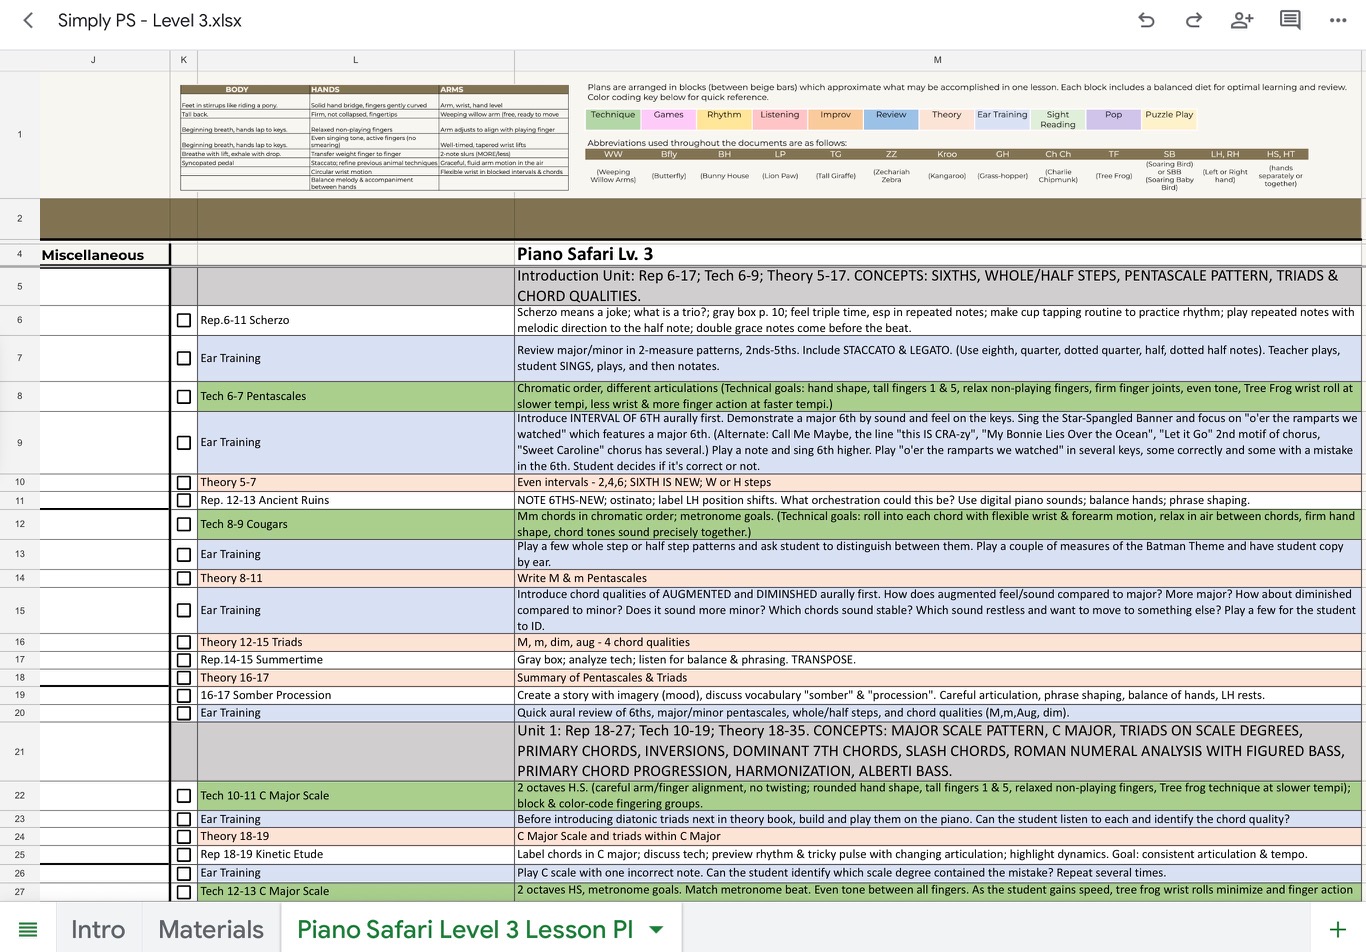Viewport: 1366px width, 952px height.
Task: Select C Major Scale and triads cell
Action: (938, 836)
